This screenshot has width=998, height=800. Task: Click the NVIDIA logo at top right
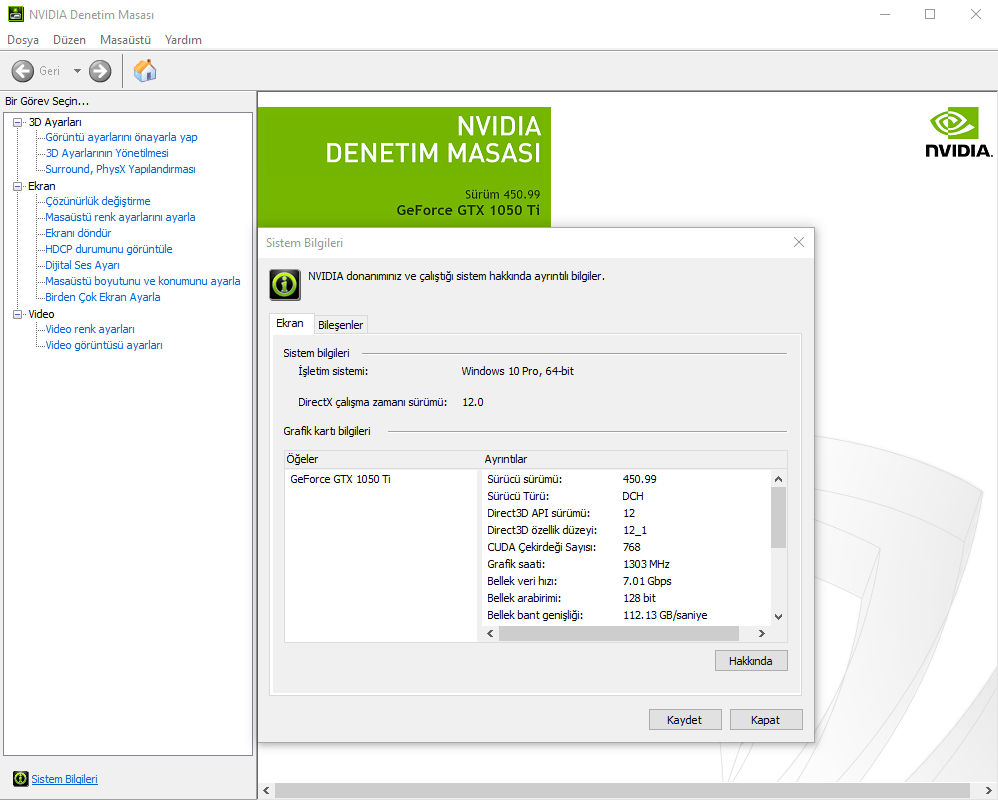click(x=958, y=132)
